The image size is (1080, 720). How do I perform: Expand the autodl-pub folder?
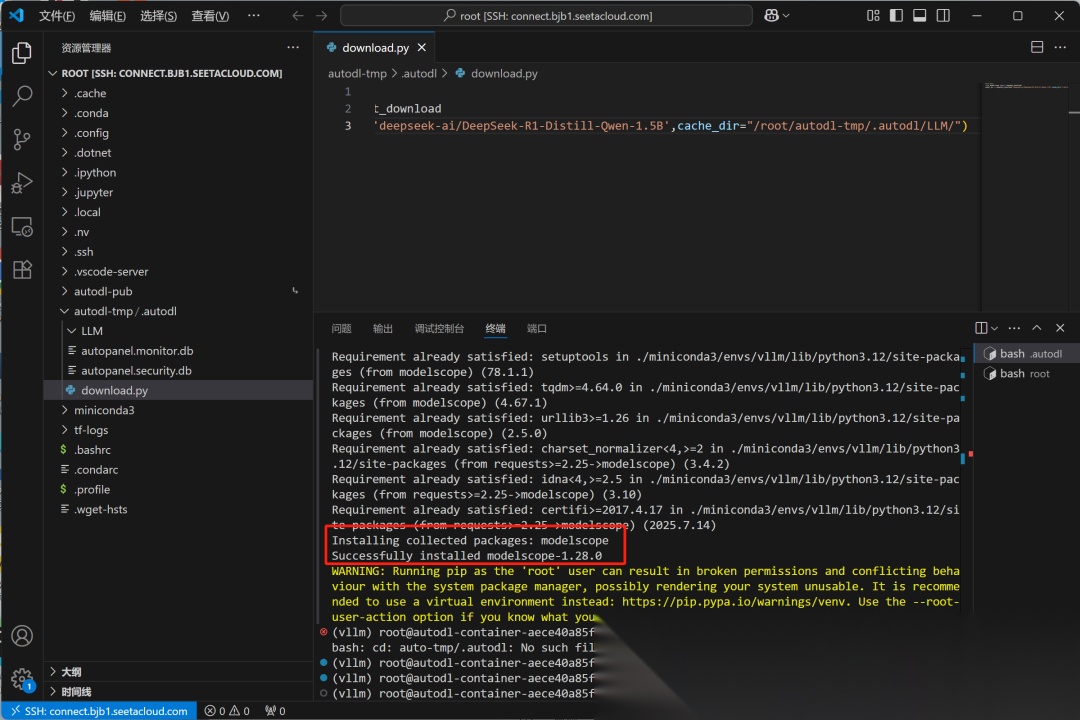[178, 291]
